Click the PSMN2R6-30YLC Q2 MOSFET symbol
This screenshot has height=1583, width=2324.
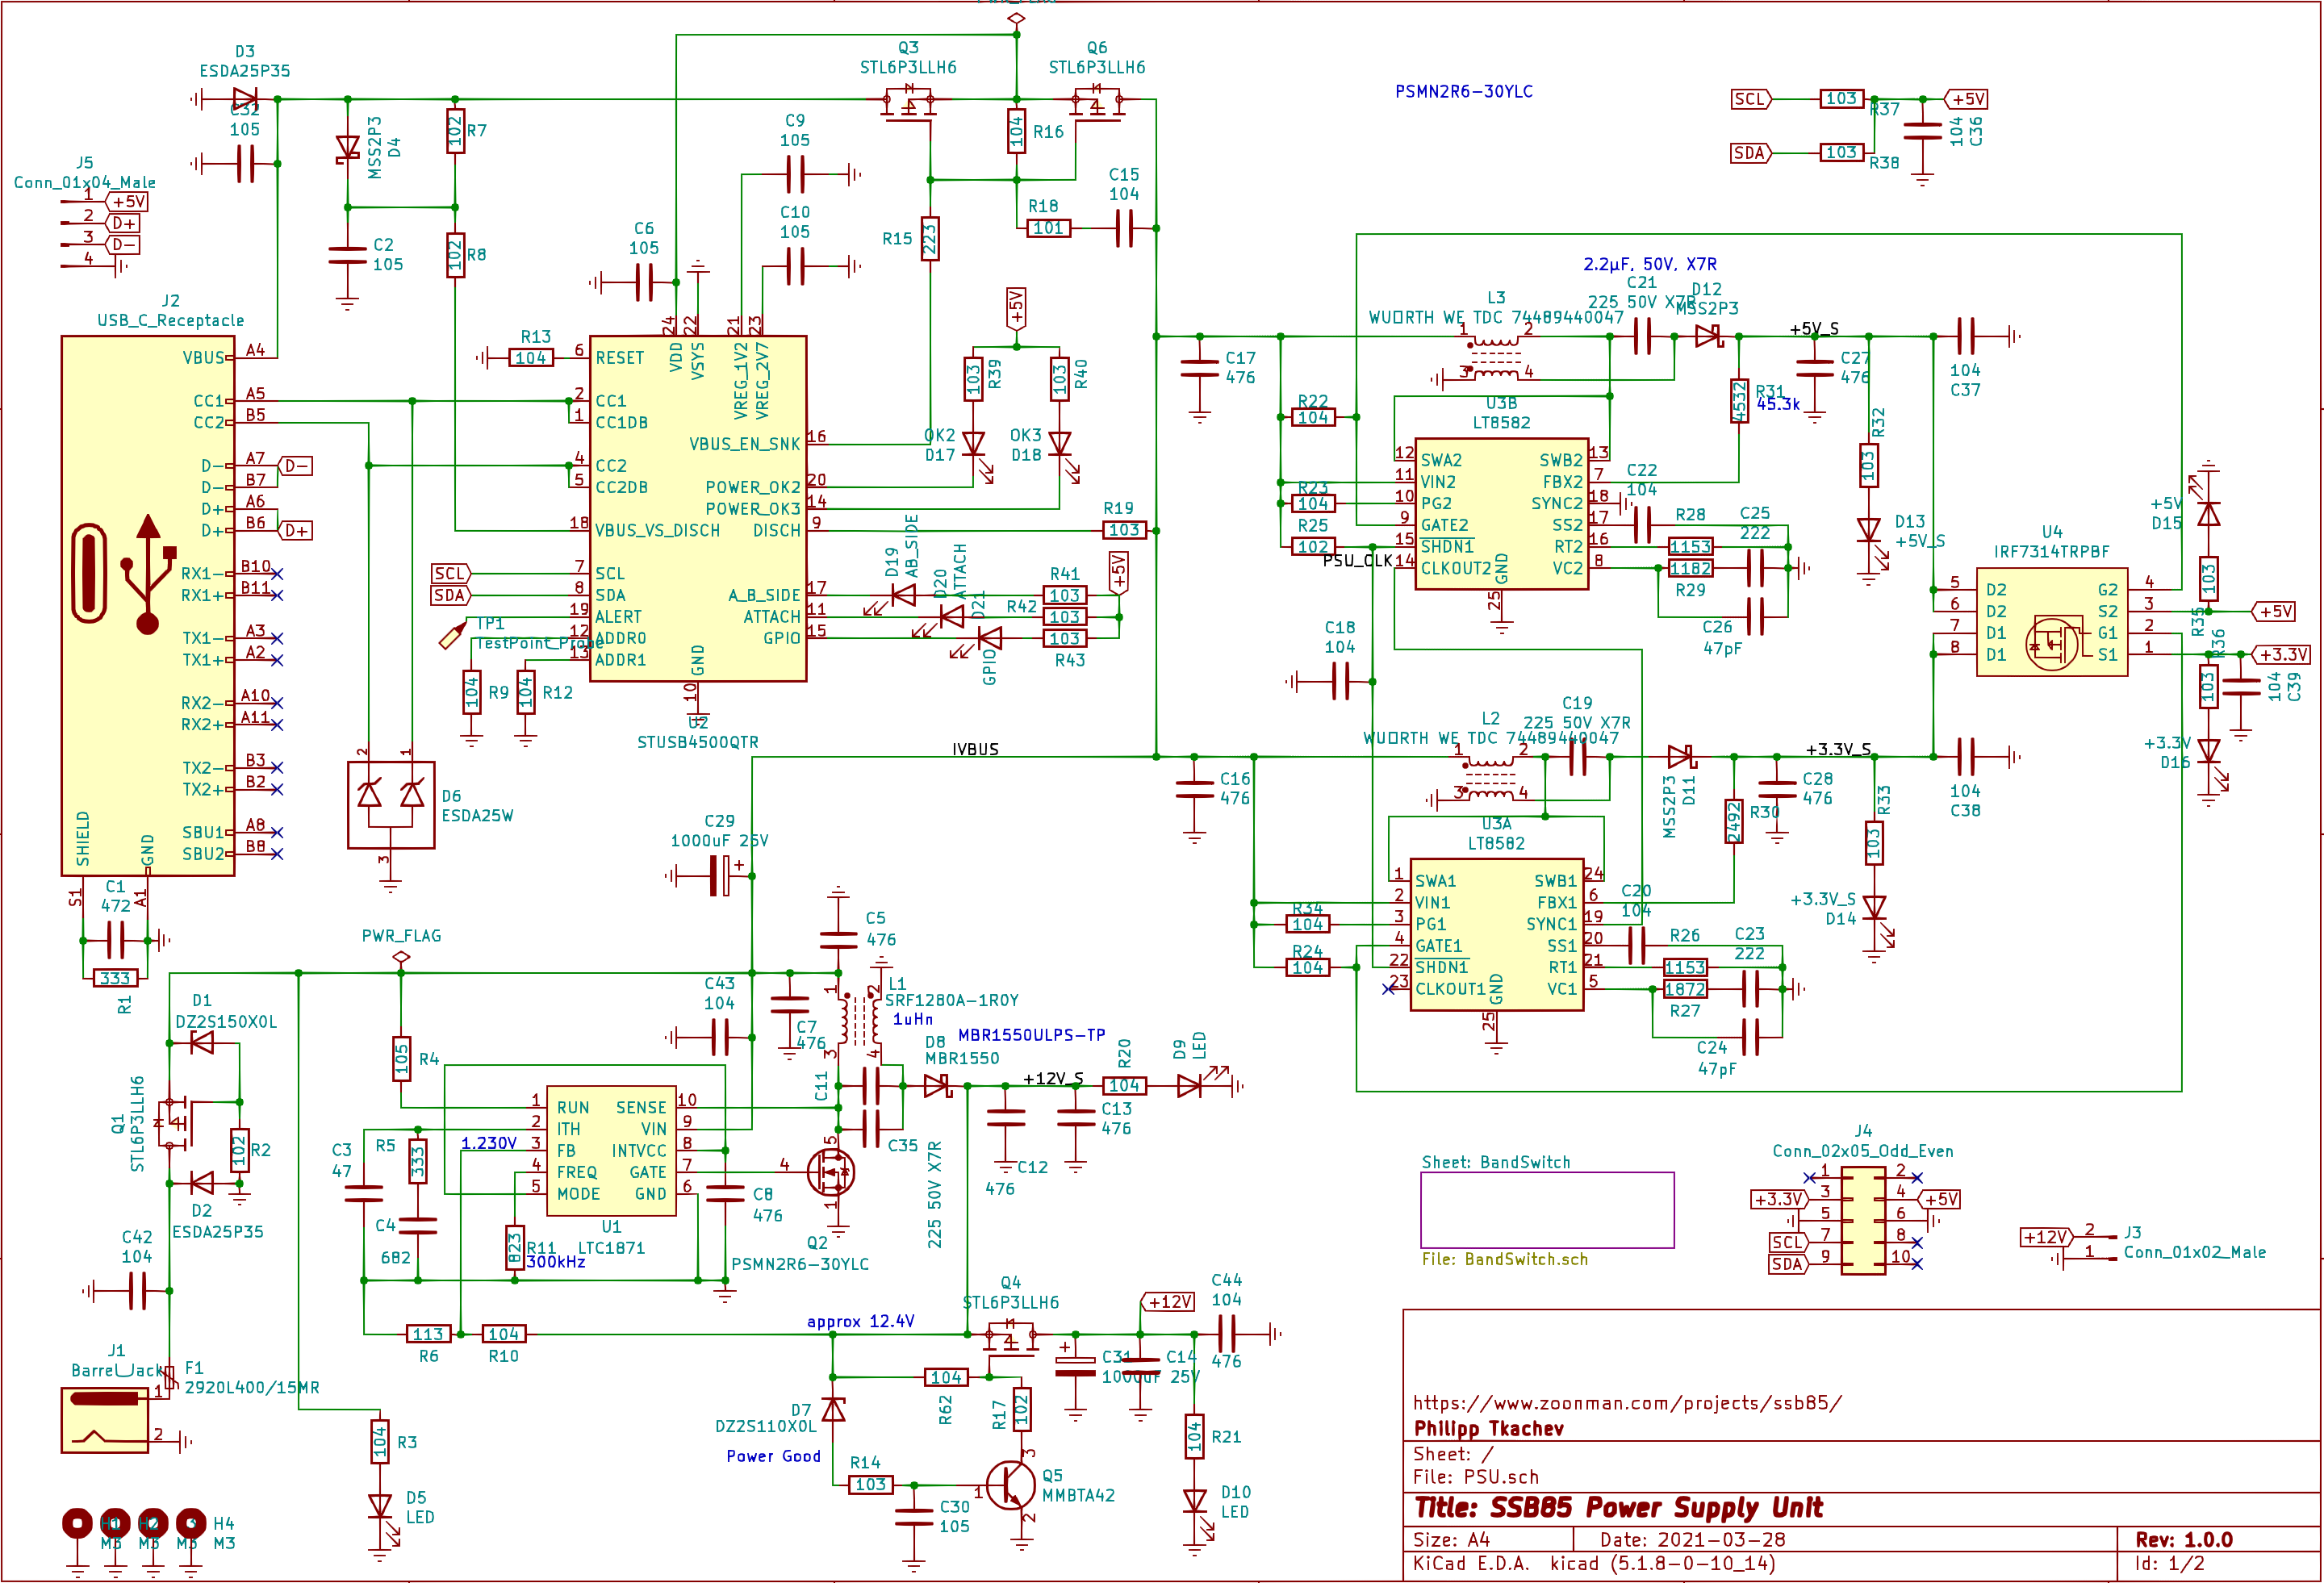pos(832,1172)
